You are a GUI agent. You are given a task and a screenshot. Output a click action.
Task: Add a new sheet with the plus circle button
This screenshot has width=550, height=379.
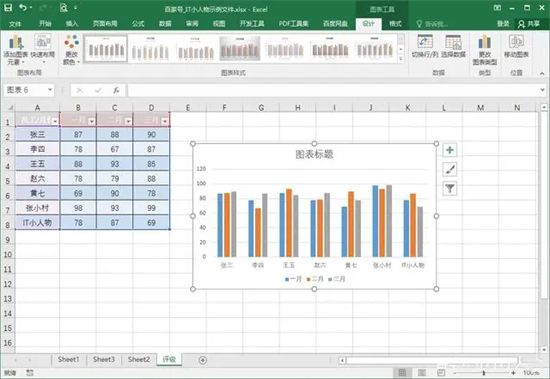tap(203, 360)
